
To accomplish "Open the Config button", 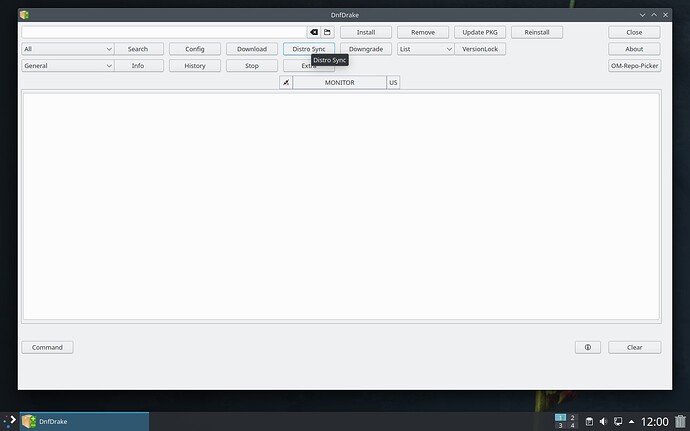I will (195, 49).
